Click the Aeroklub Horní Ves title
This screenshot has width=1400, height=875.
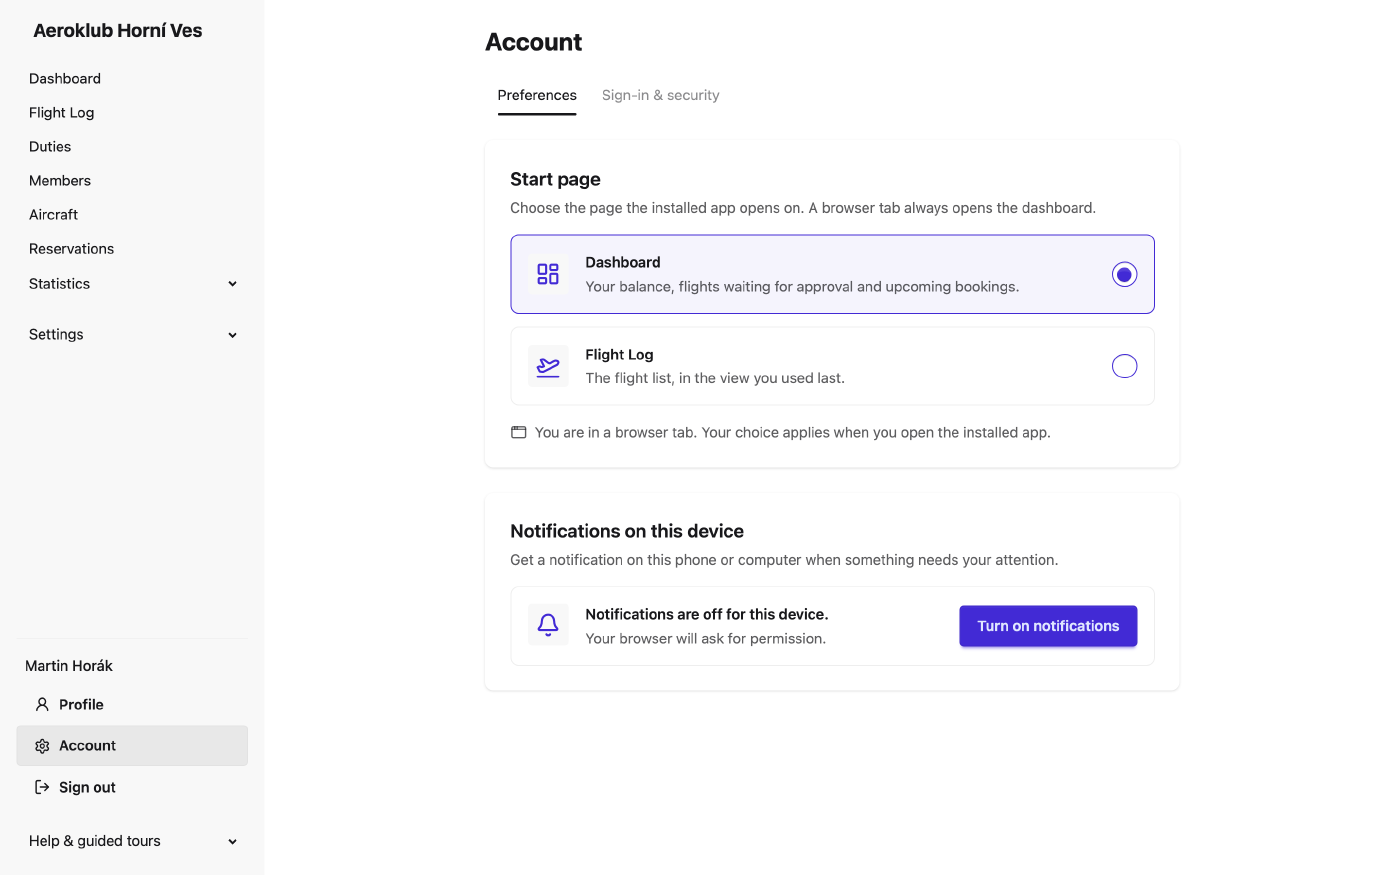point(118,31)
